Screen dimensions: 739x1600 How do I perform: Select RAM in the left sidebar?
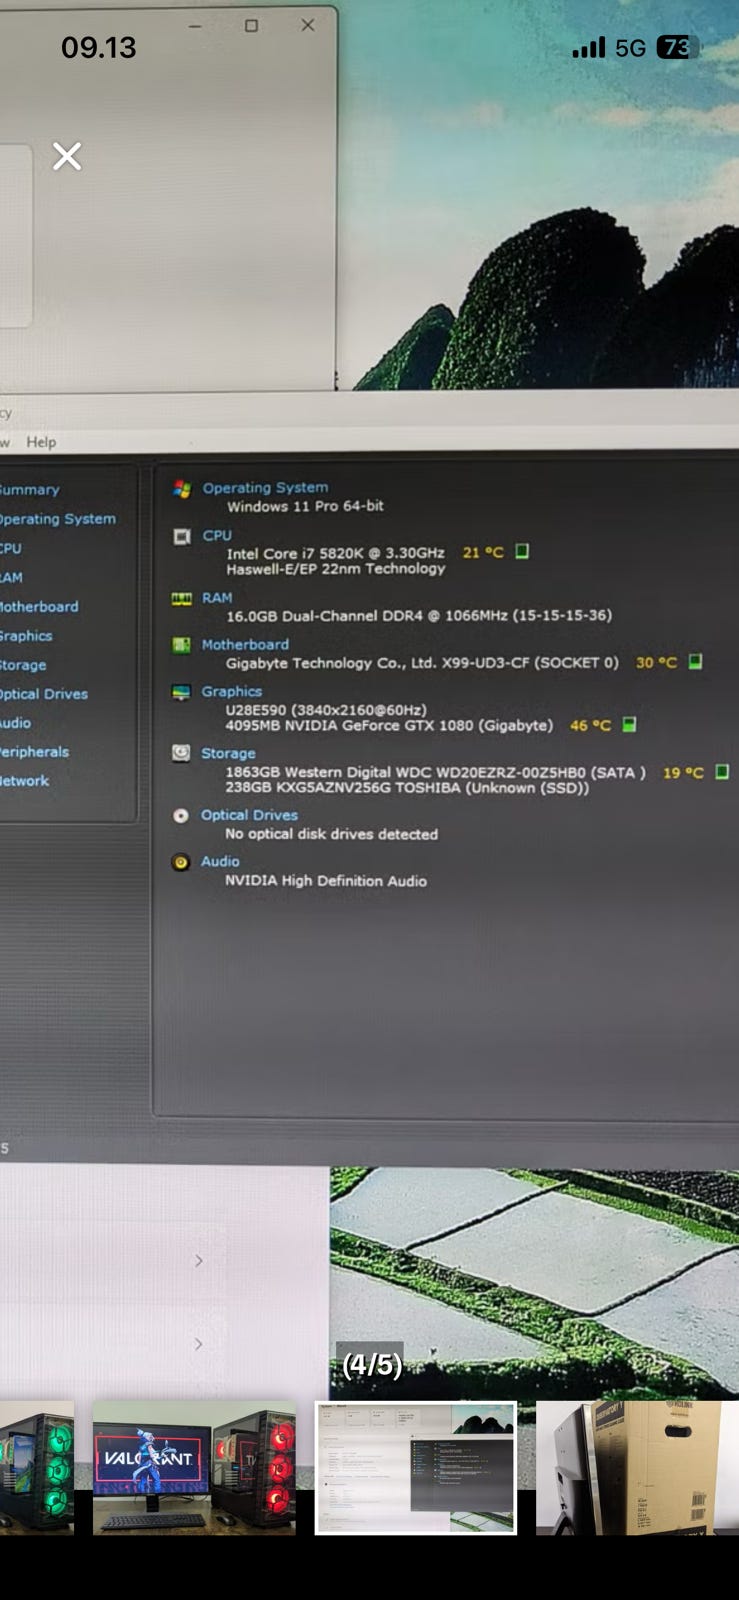click(x=12, y=577)
